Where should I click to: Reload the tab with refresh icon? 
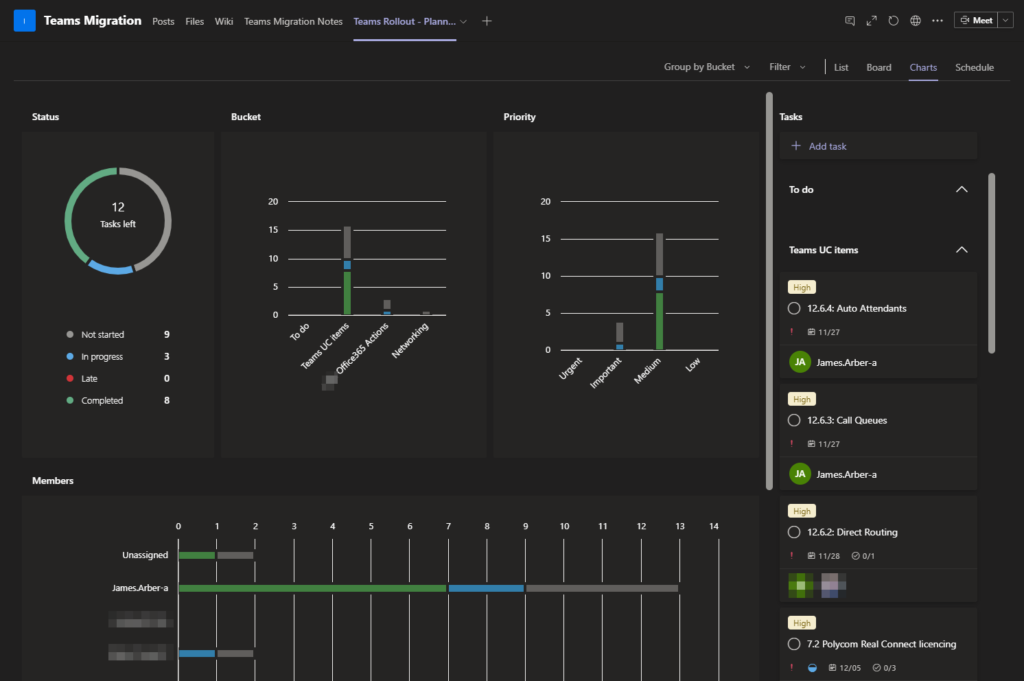(x=893, y=21)
